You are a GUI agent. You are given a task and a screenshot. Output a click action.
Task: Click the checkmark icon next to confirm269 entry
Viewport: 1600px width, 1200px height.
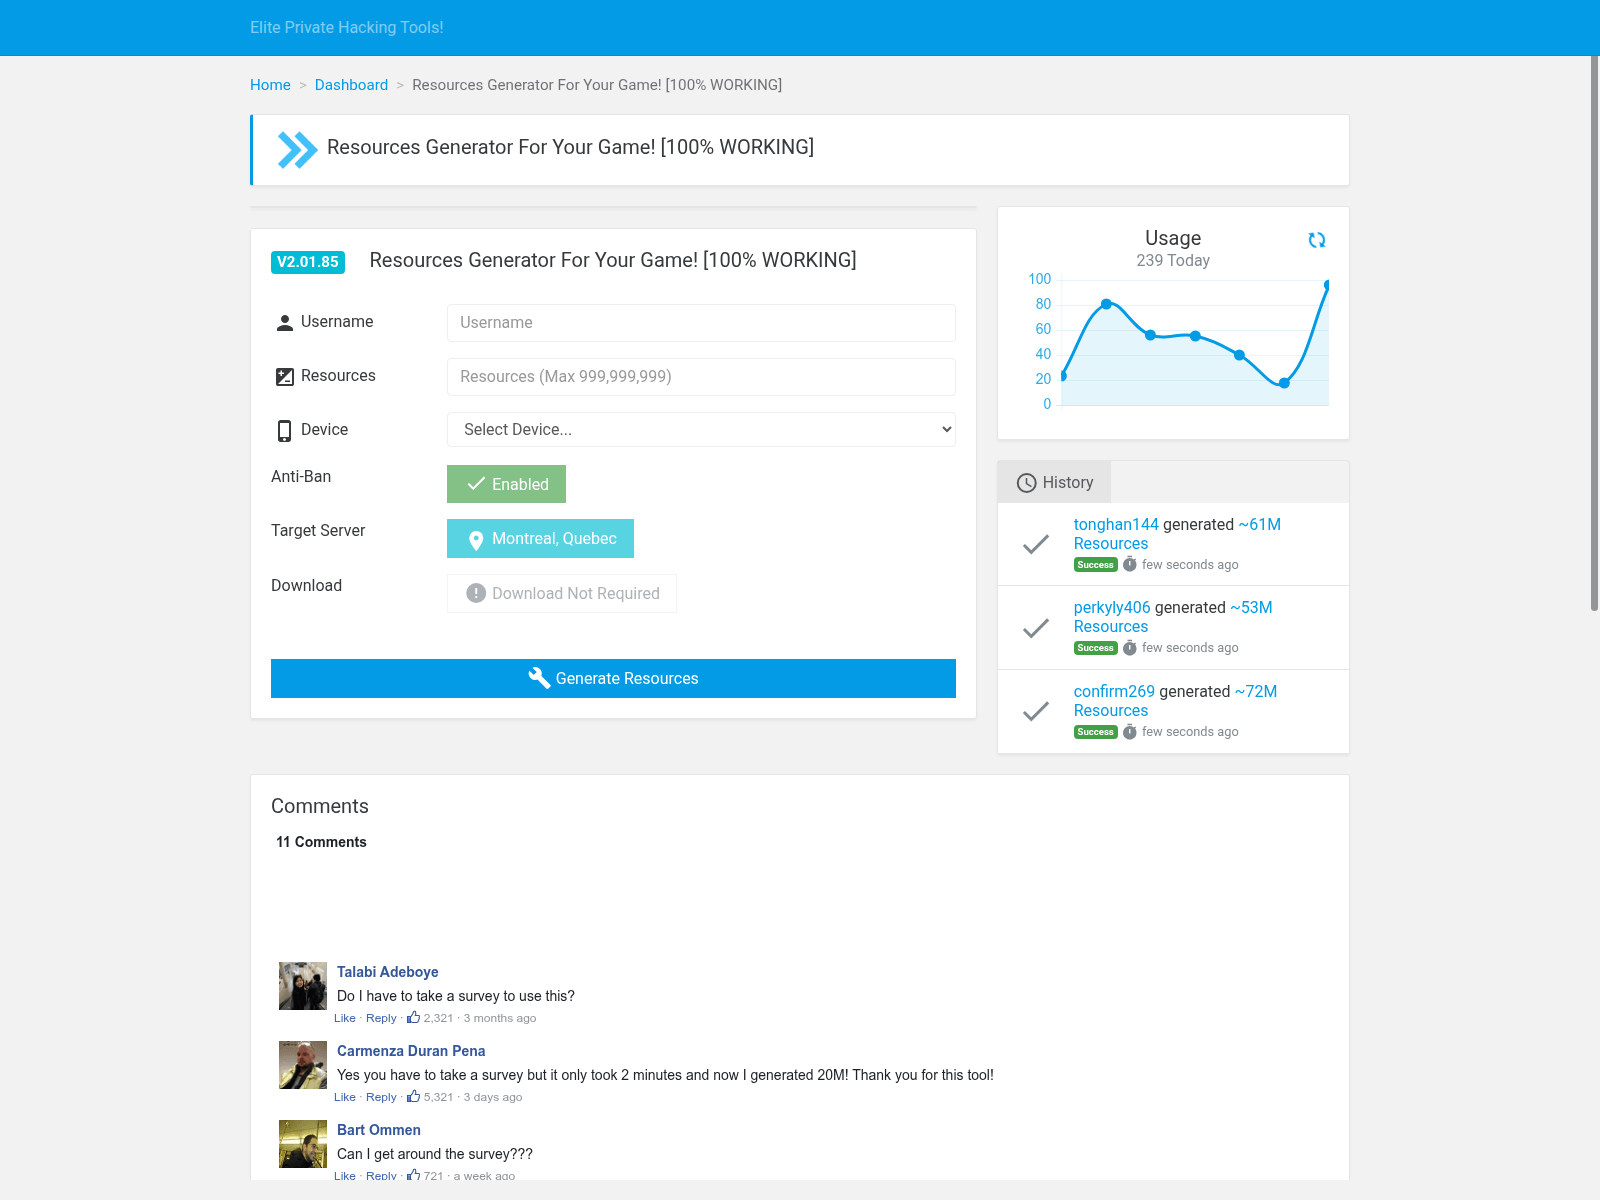(x=1036, y=711)
